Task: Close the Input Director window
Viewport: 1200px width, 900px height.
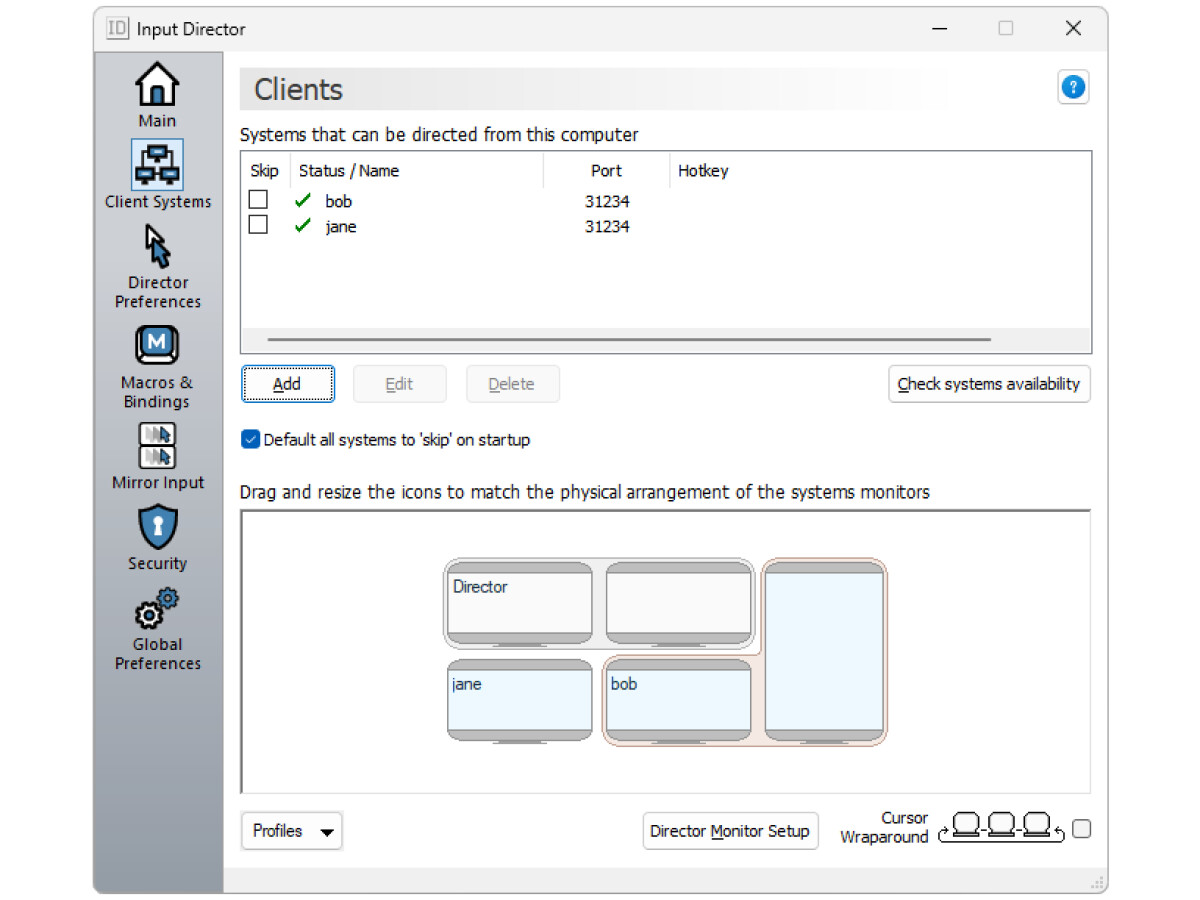Action: (x=1073, y=28)
